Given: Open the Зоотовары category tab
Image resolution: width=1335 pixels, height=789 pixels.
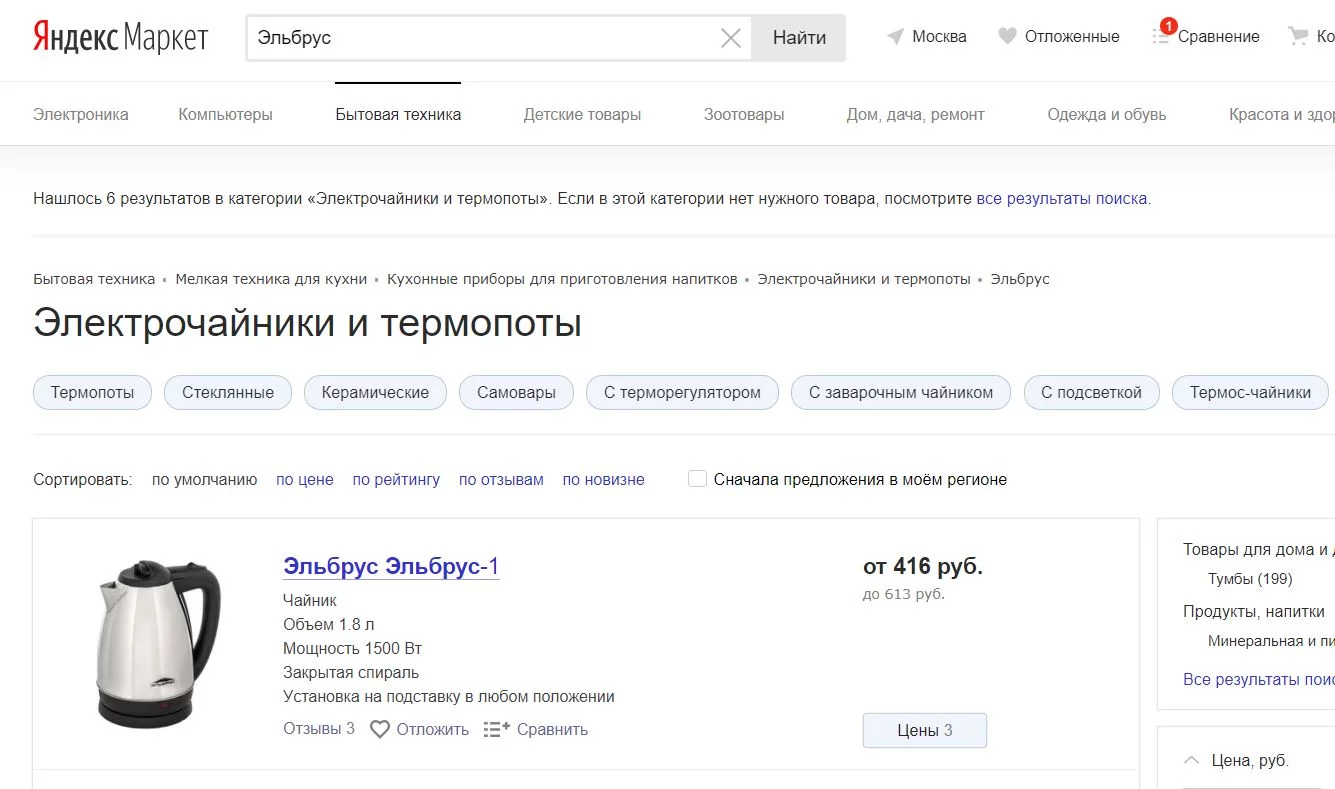Looking at the screenshot, I should coord(744,114).
